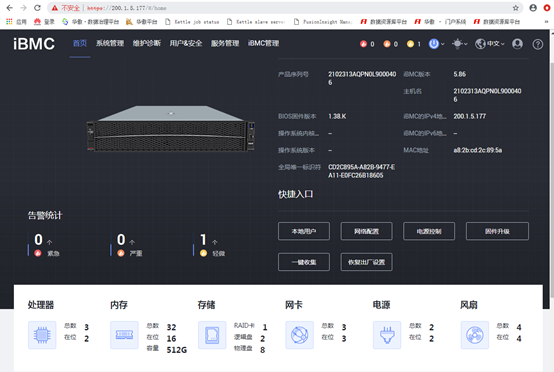The height and width of the screenshot is (372, 554).
Task: Click the 风扇 card heading
Action: click(x=469, y=305)
